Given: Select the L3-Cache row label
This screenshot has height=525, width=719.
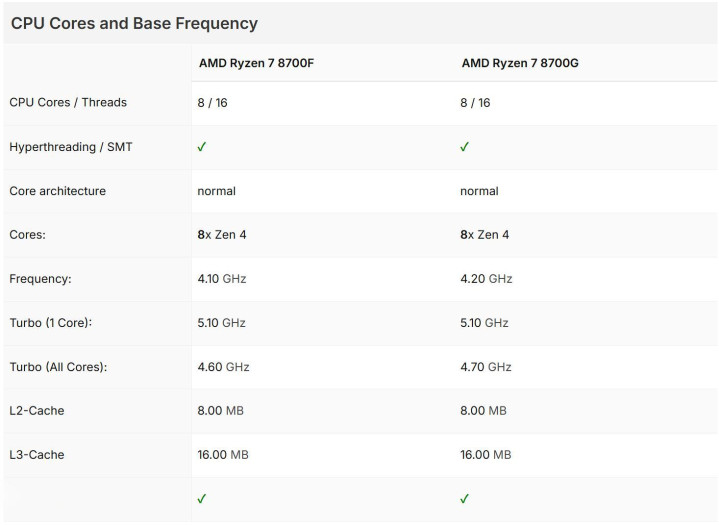Looking at the screenshot, I should tap(37, 455).
